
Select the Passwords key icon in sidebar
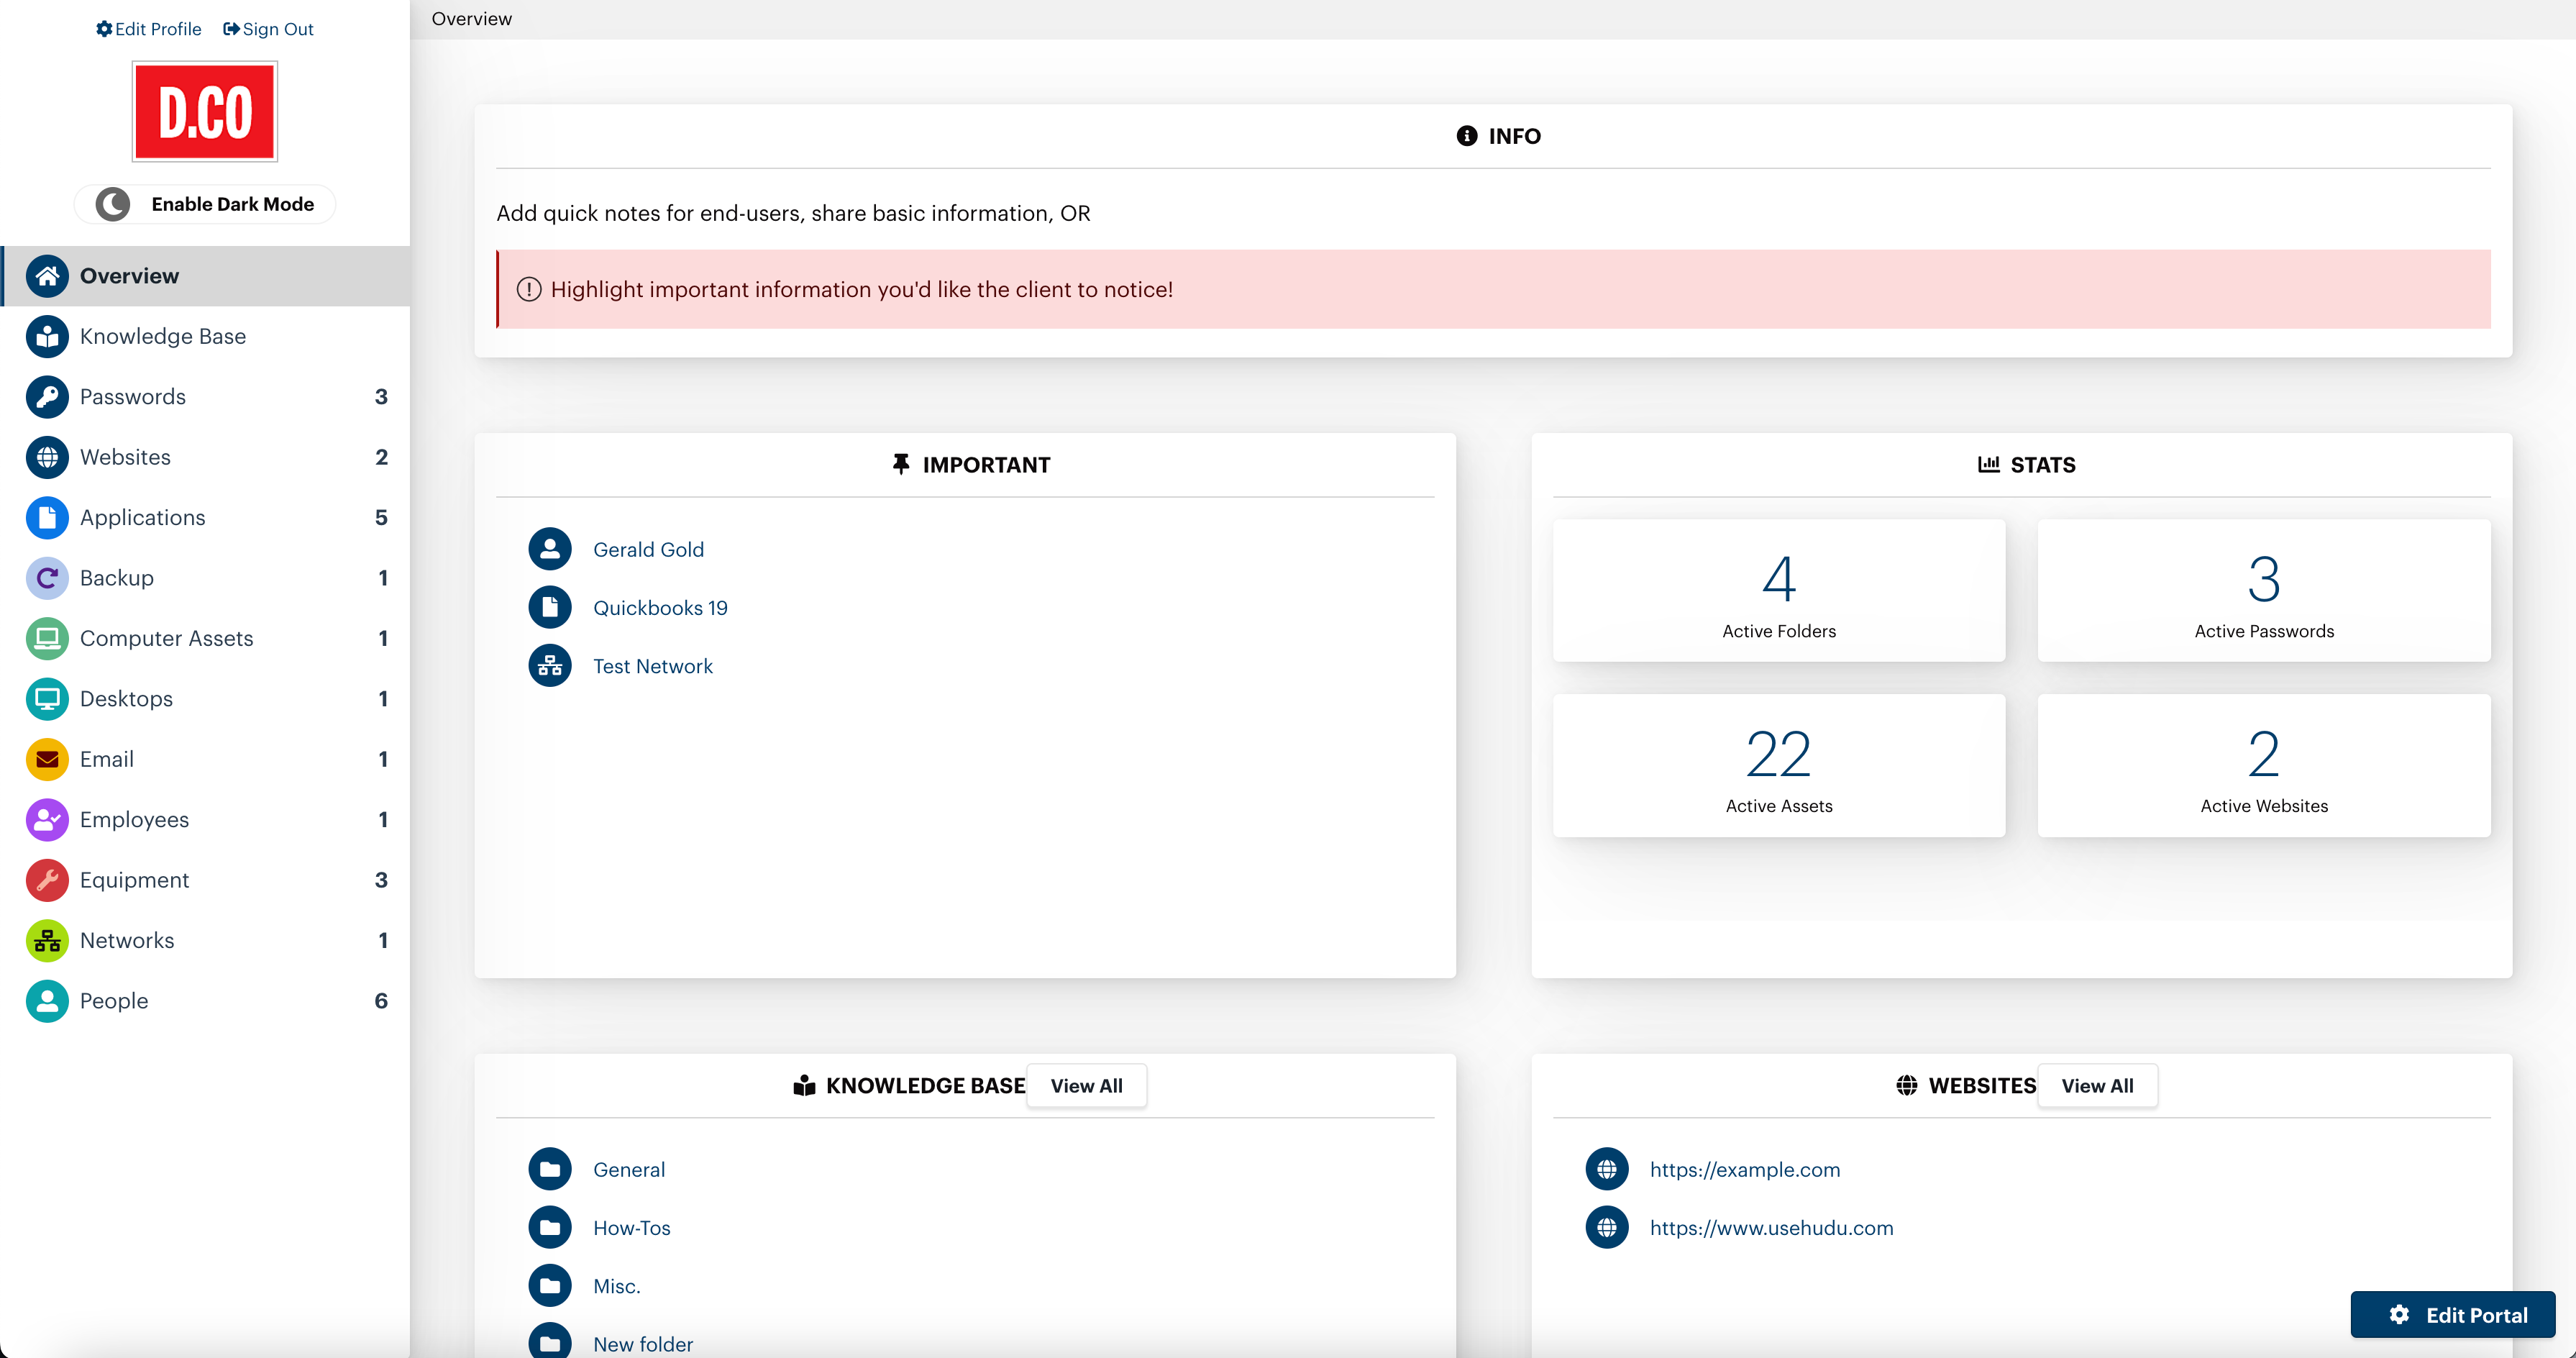tap(46, 396)
